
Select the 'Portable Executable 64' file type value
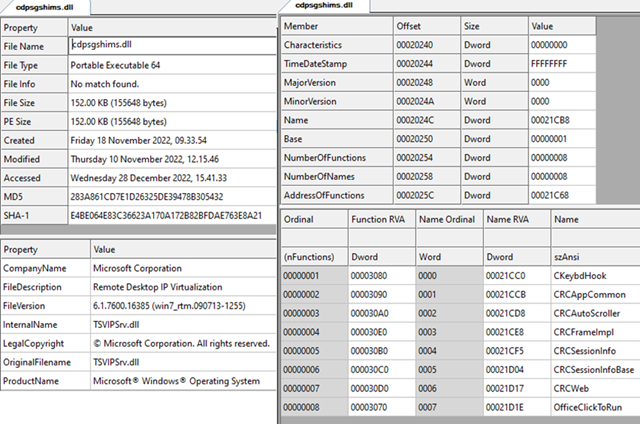tap(116, 65)
